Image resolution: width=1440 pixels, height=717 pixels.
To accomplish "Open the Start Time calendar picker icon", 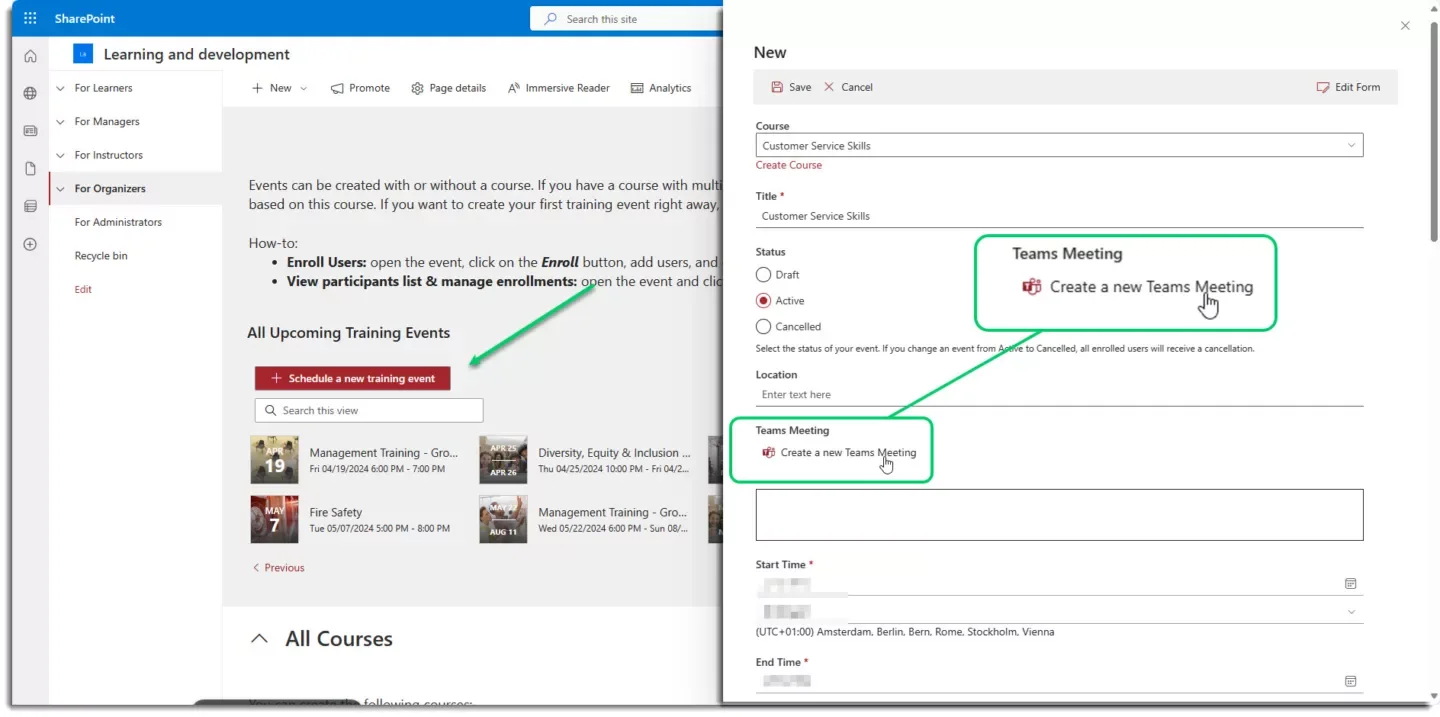I will [x=1350, y=583].
